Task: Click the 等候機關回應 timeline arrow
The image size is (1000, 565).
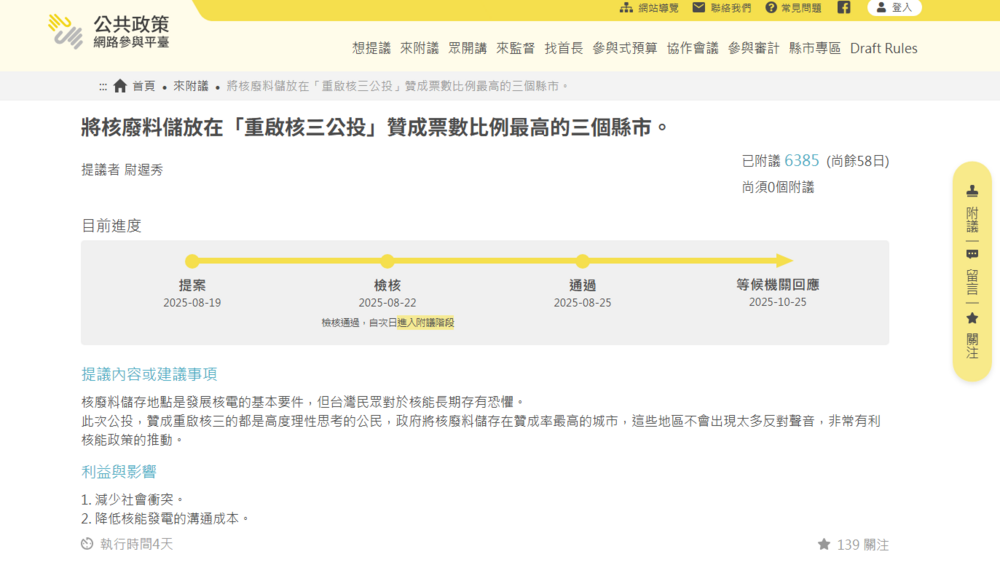Action: coord(784,260)
